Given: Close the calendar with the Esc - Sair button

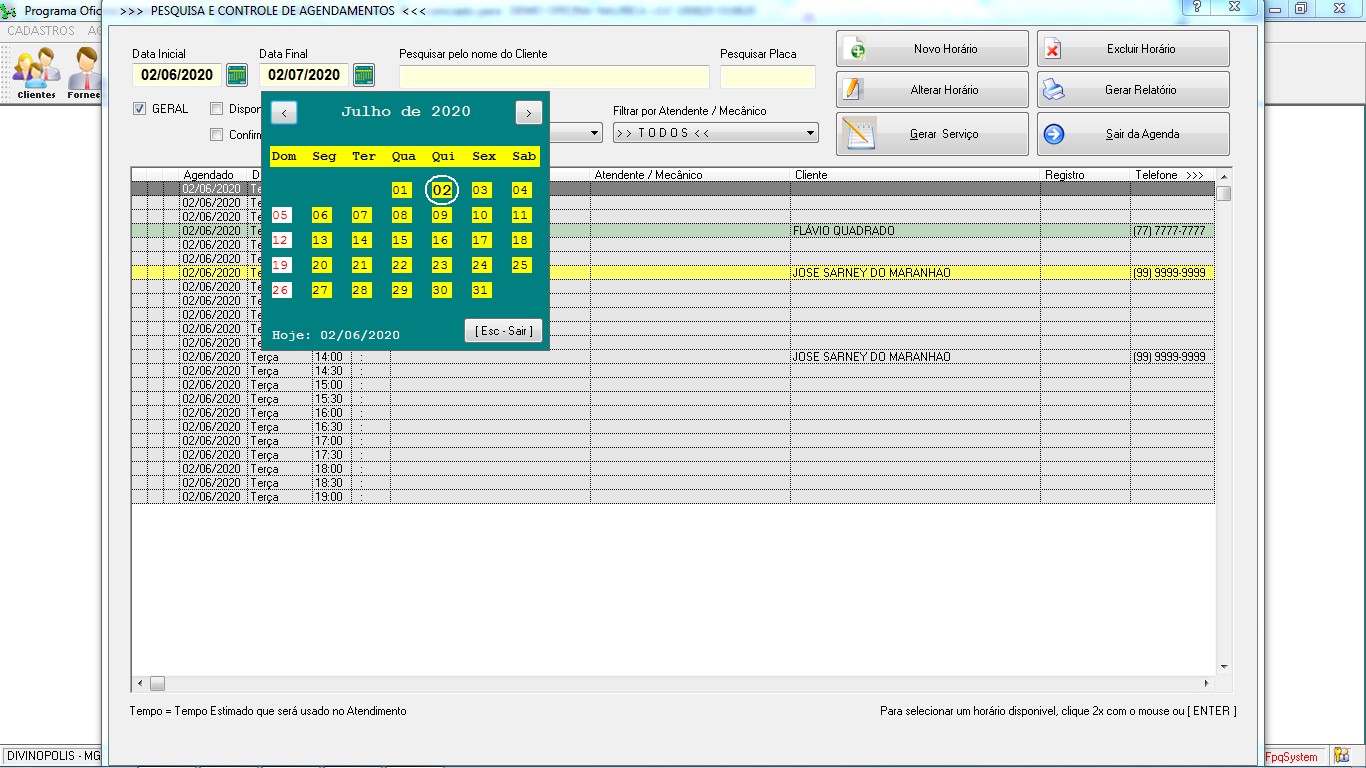Looking at the screenshot, I should tap(504, 331).
